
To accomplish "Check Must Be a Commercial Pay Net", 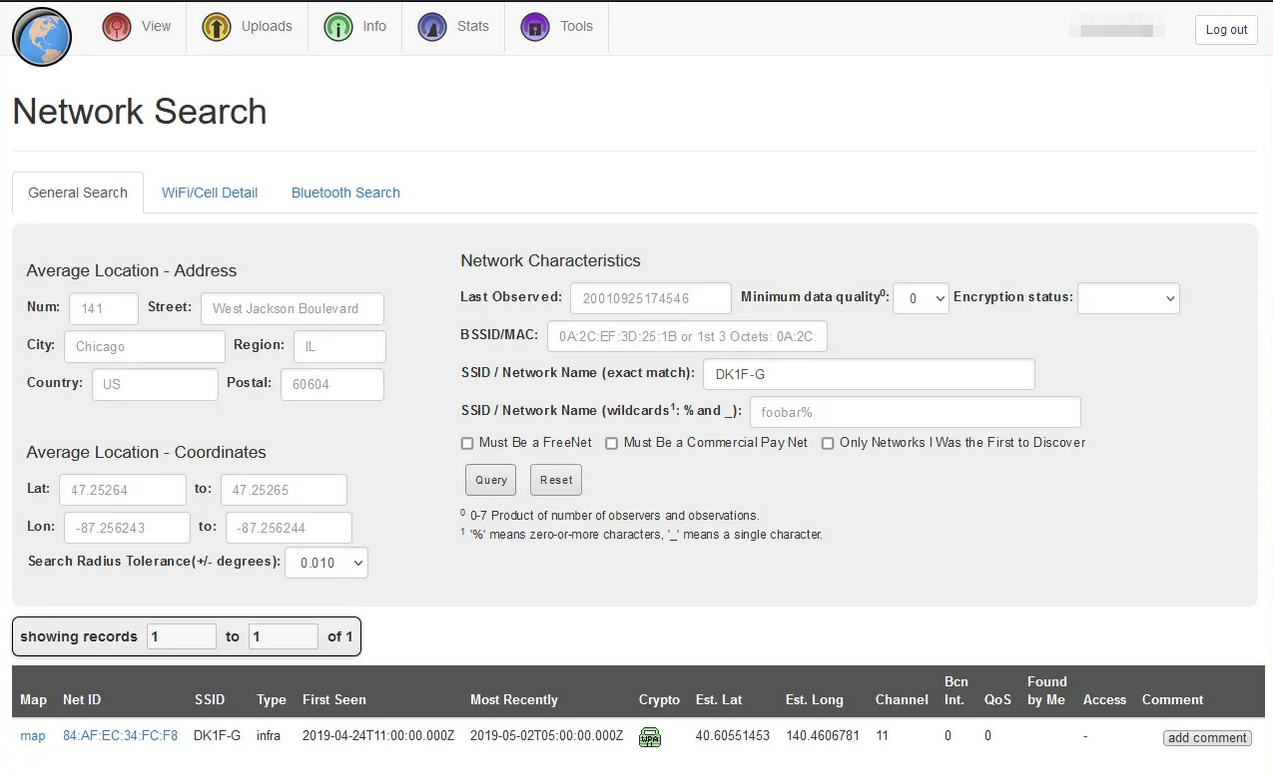I will click(x=611, y=443).
